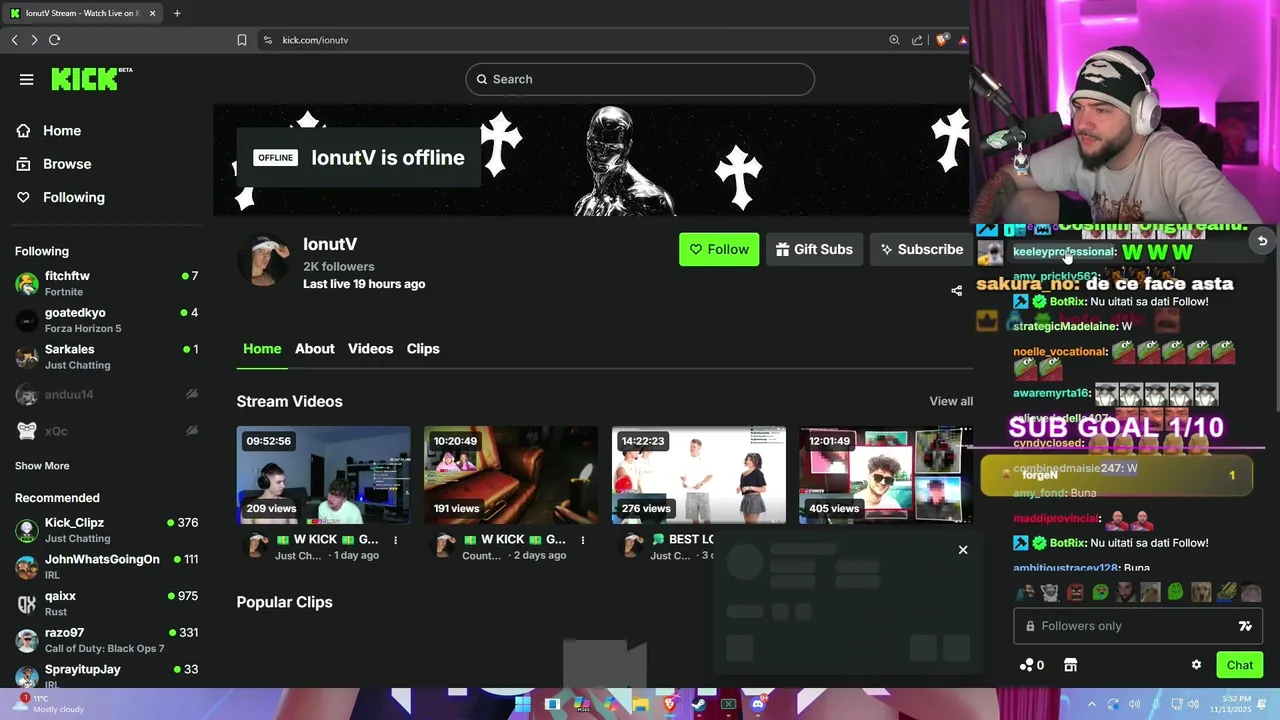Open the 12:01:49 stream video thumbnail
The image size is (1280, 720).
point(885,475)
